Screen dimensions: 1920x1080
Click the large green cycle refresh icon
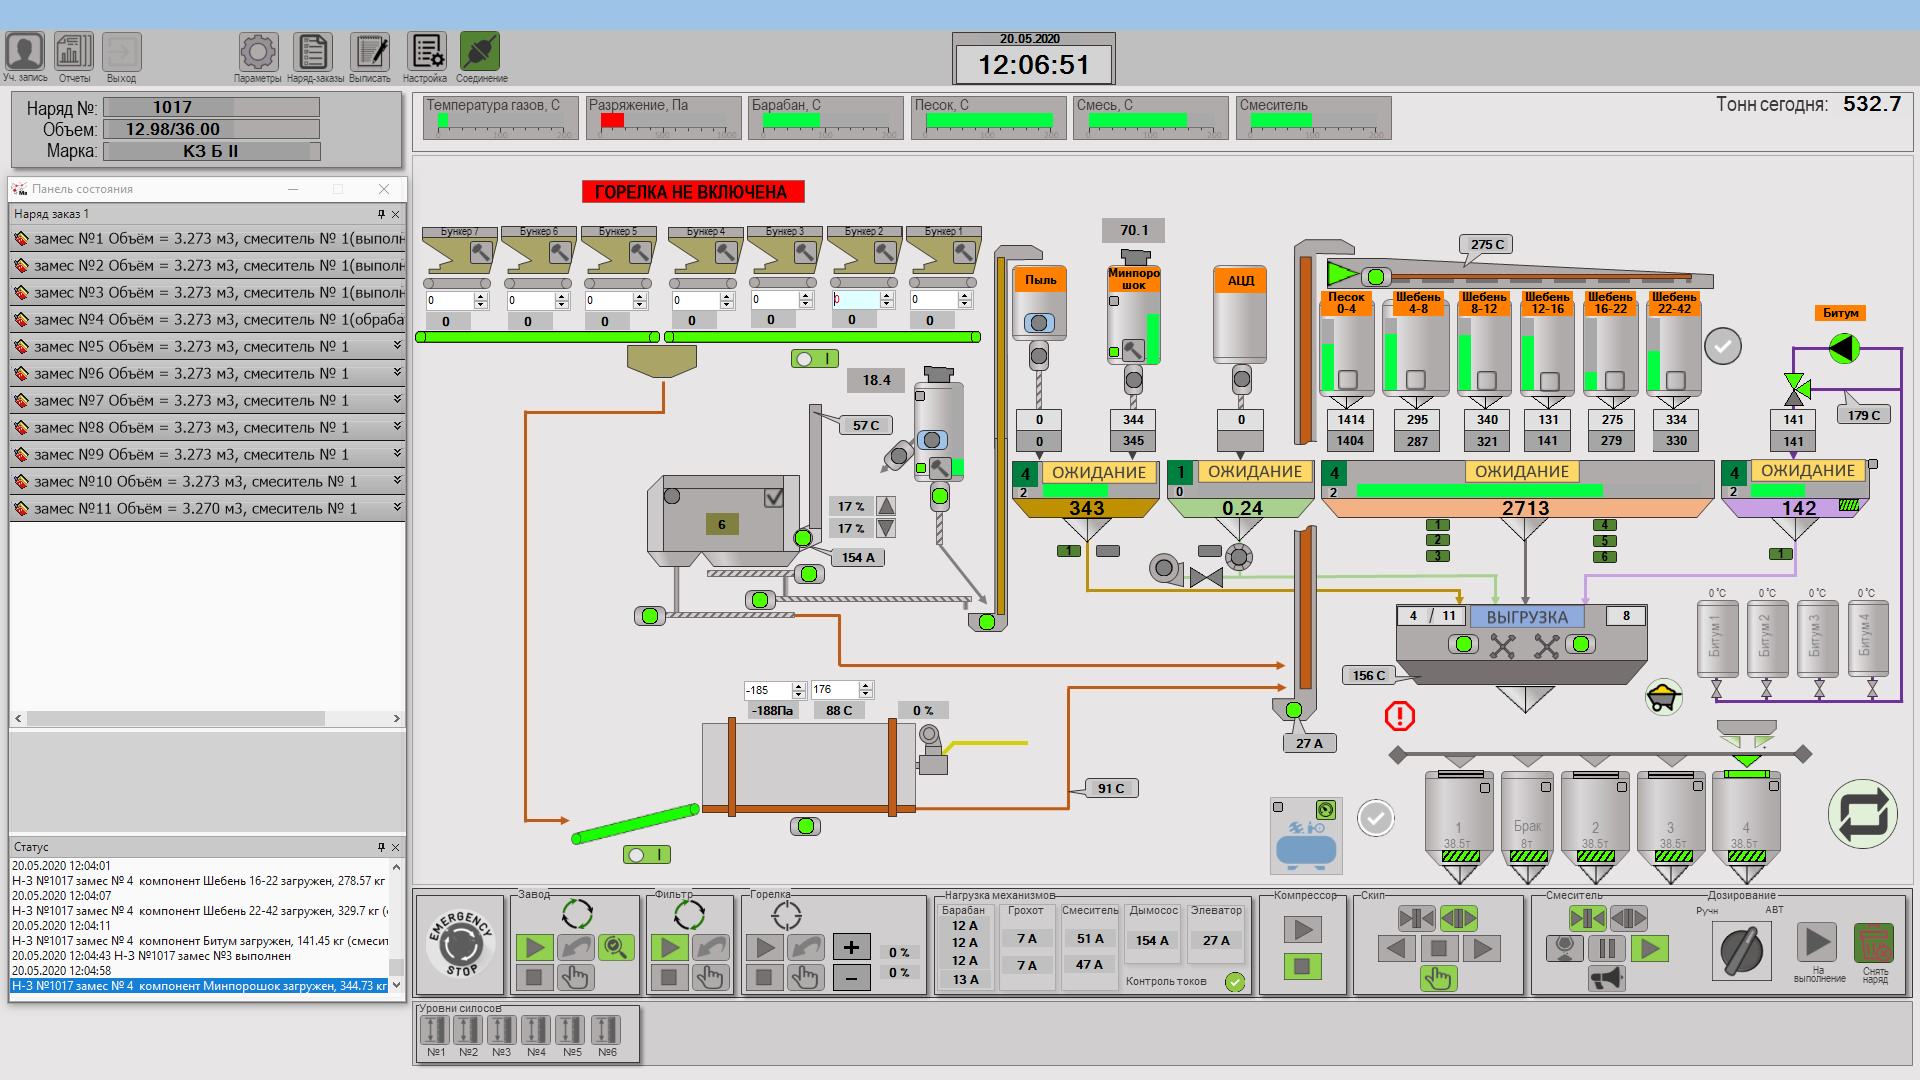coord(1863,814)
